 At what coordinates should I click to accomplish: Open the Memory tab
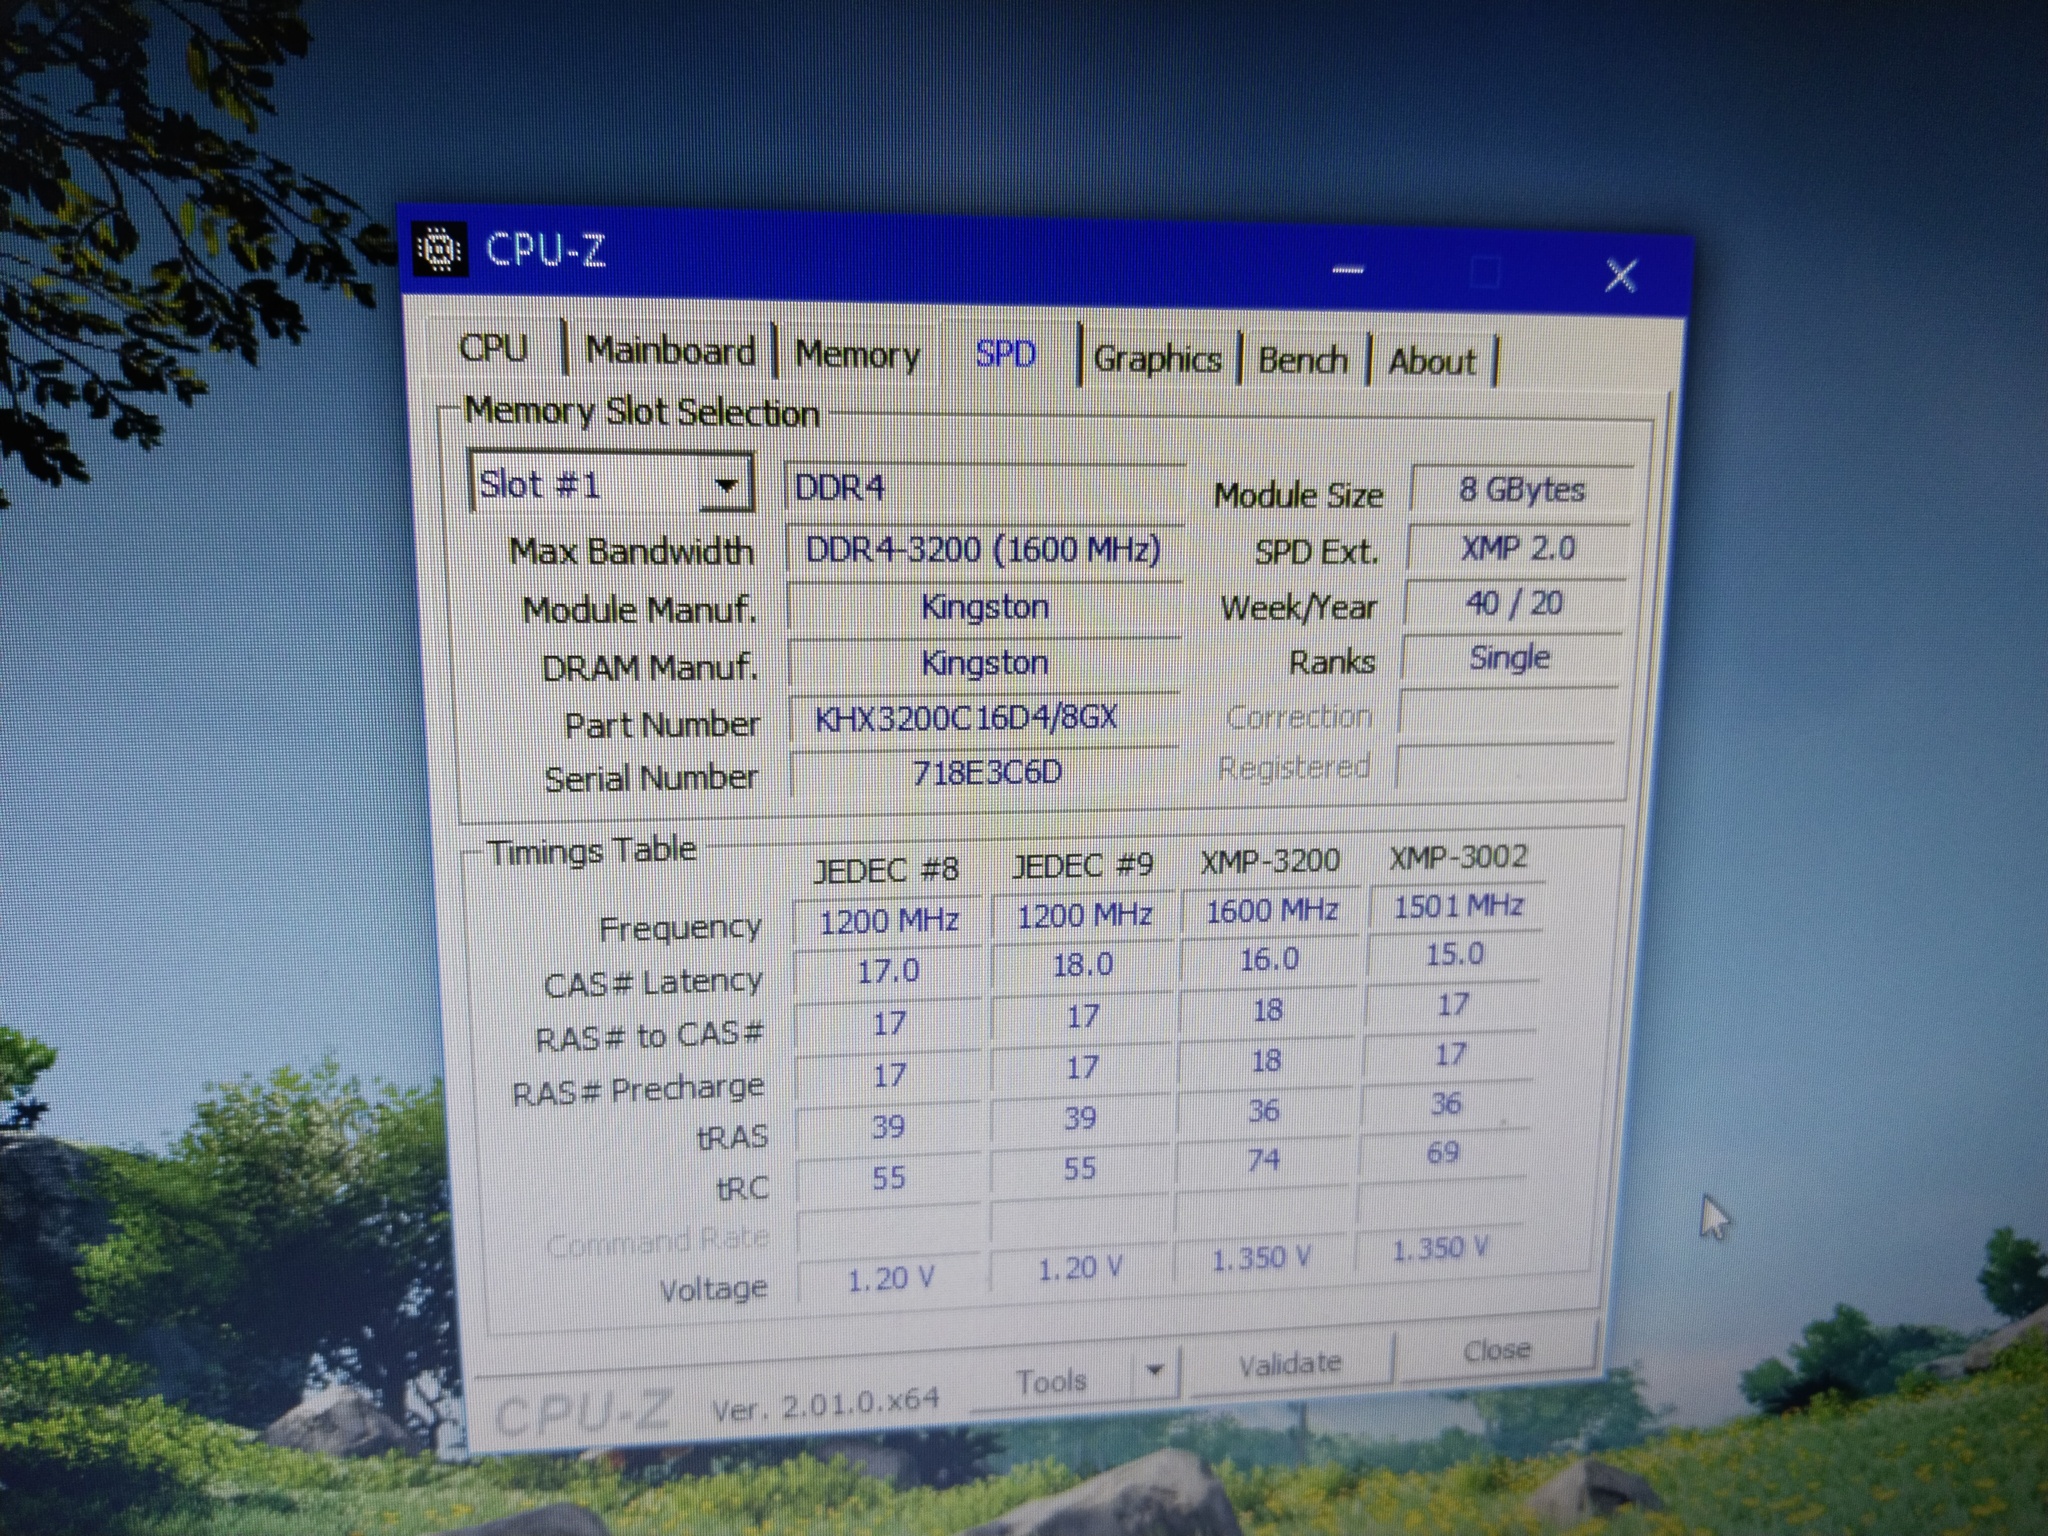857,355
